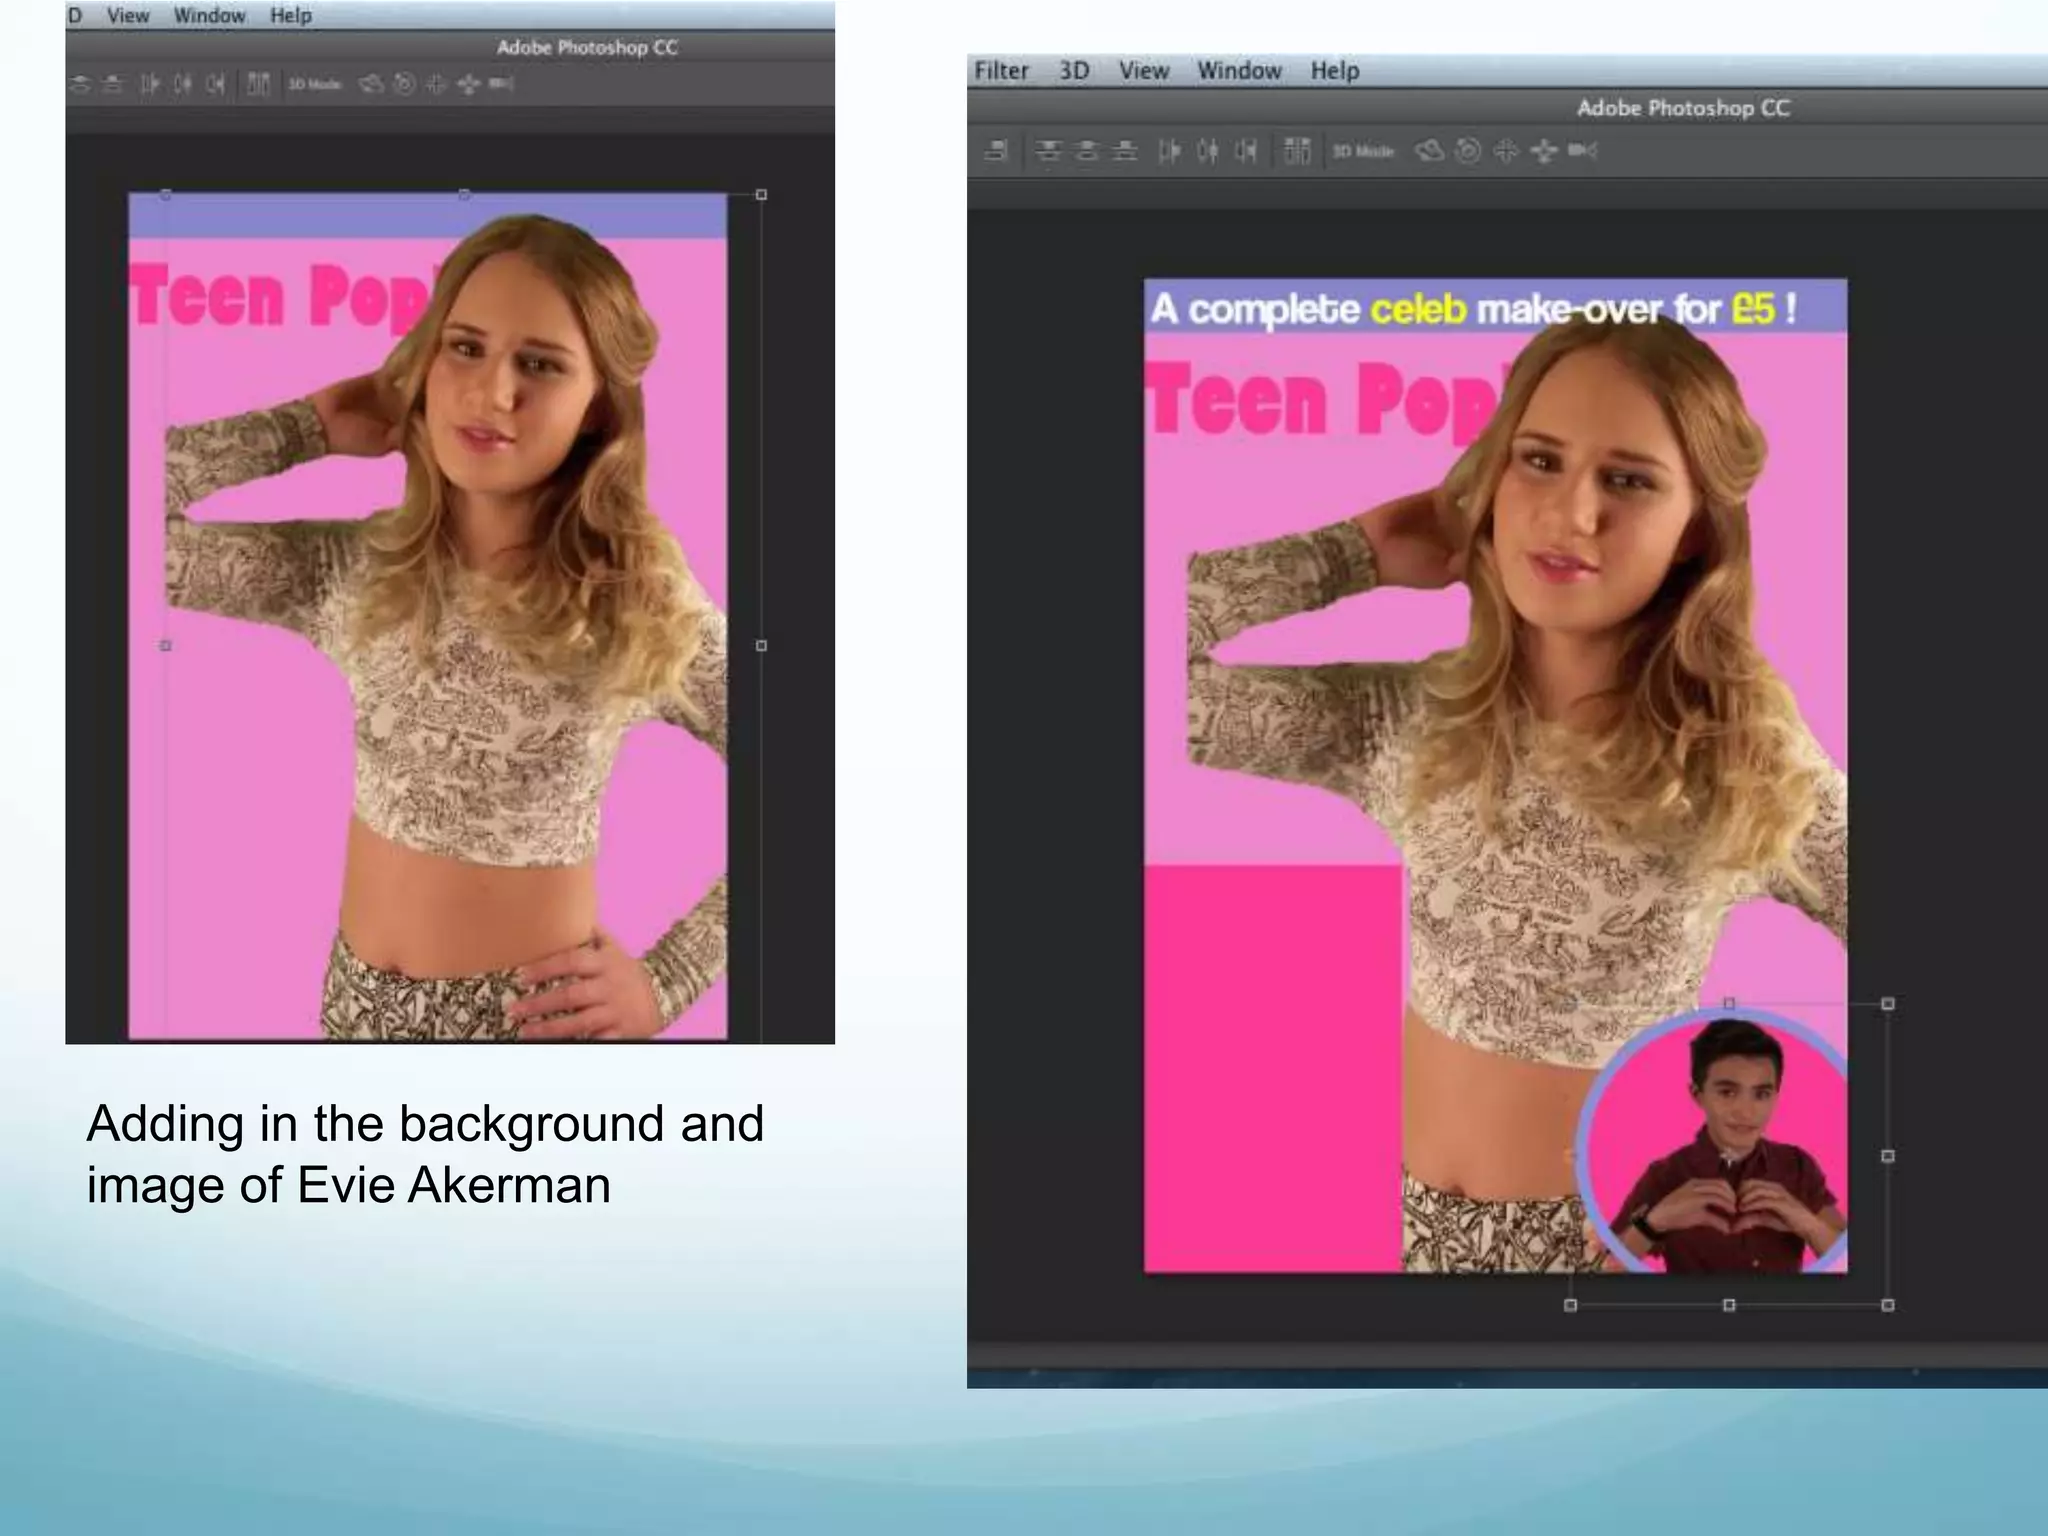Click Auto-Align Layers icon, right window
Screen dimensions: 2048x1536
(1297, 151)
